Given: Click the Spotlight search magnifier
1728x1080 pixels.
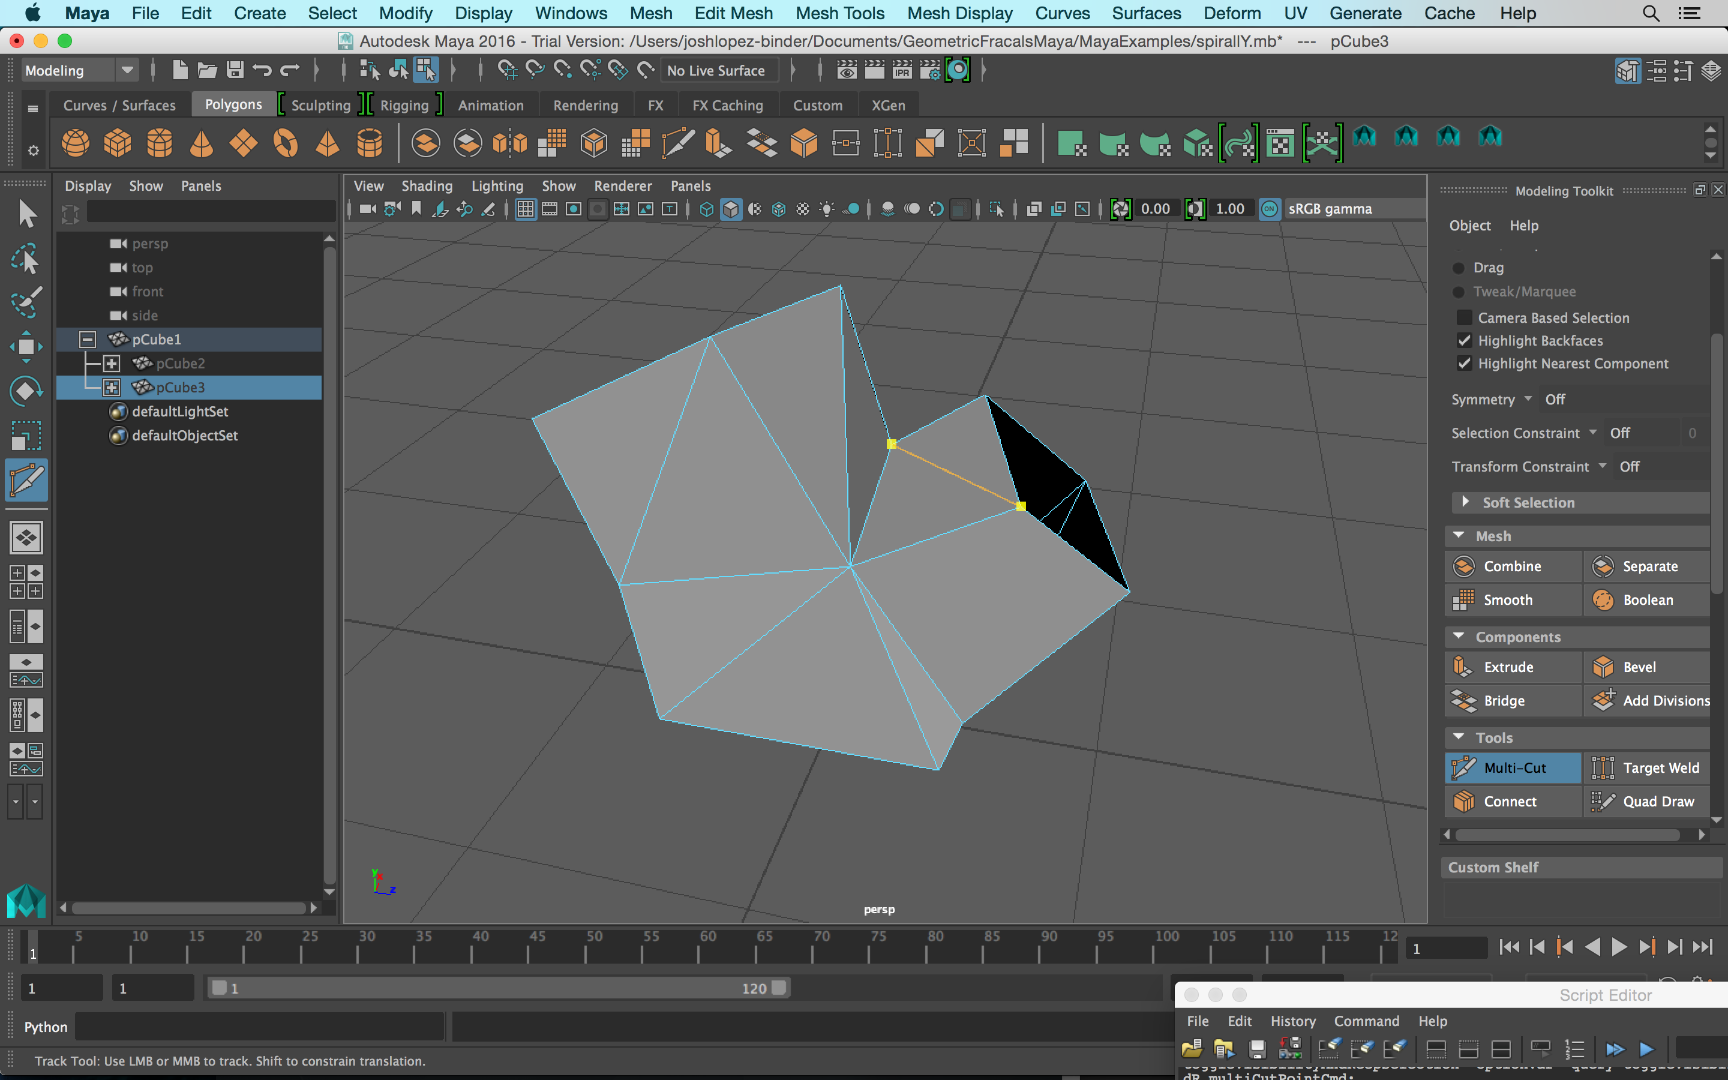Looking at the screenshot, I should click(x=1651, y=13).
